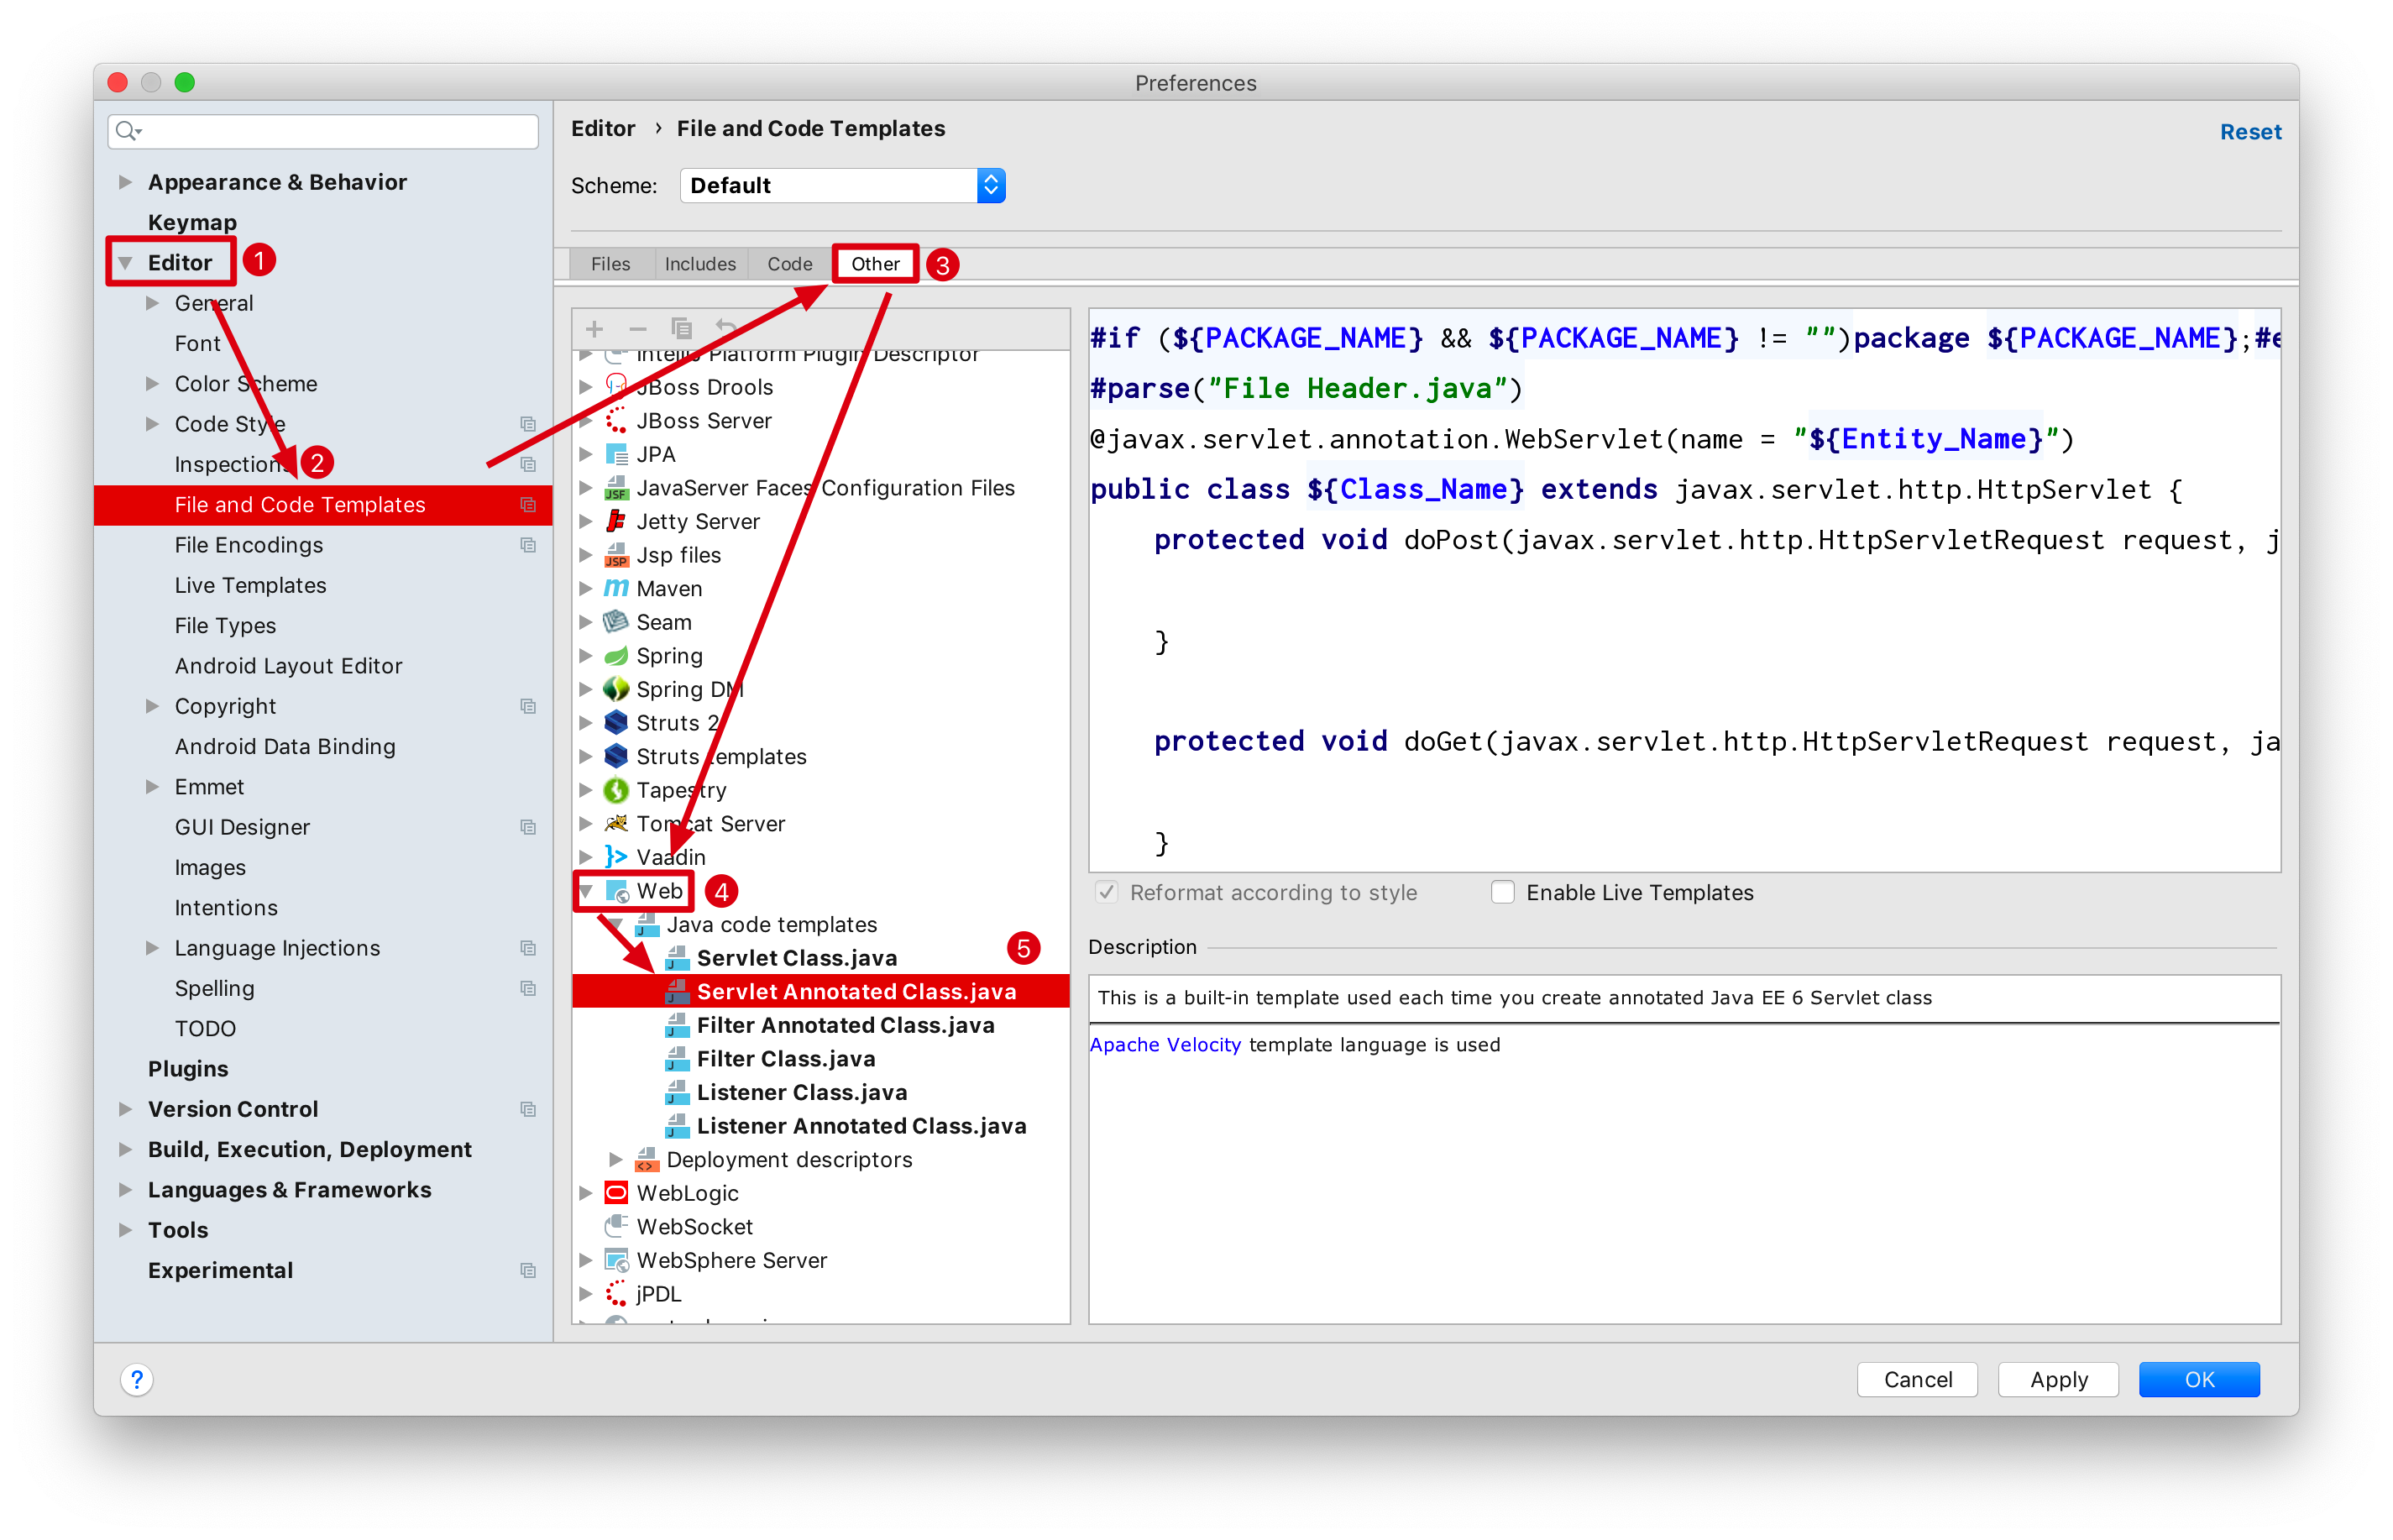Select Filter Class.java template
Viewport: 2393px width, 1540px height.
click(x=786, y=1059)
